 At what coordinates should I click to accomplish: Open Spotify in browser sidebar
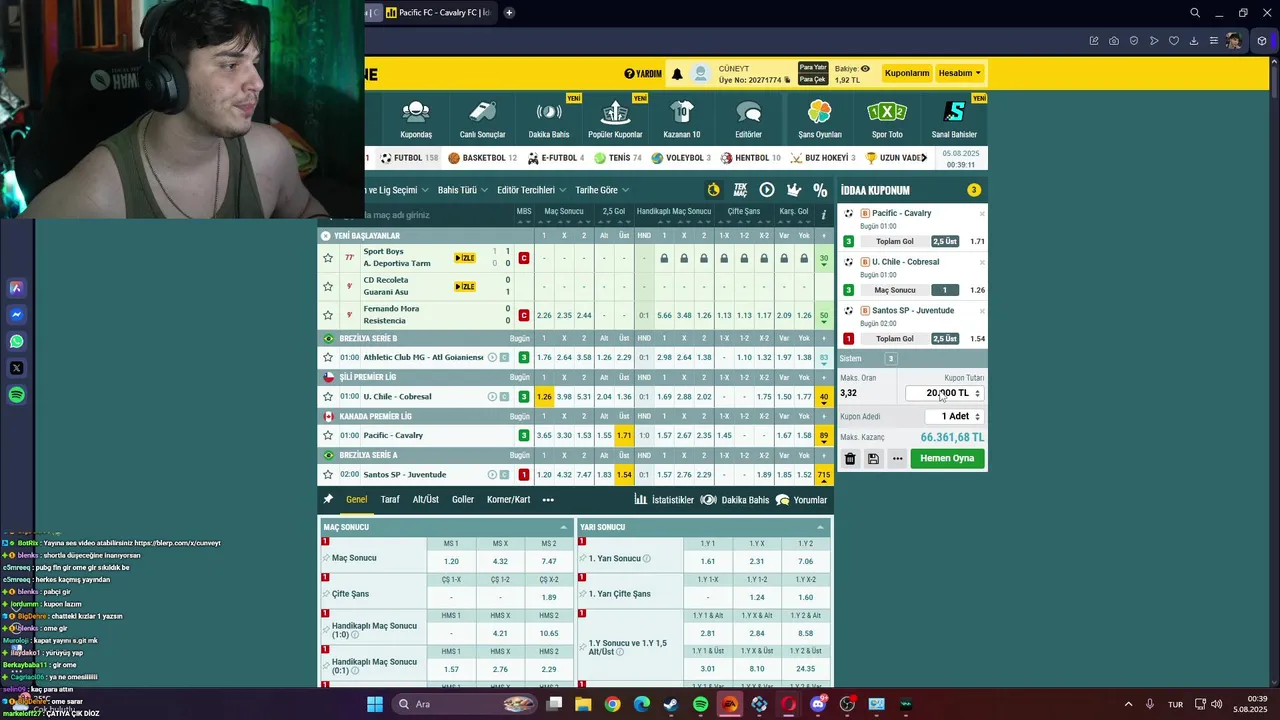[17, 395]
